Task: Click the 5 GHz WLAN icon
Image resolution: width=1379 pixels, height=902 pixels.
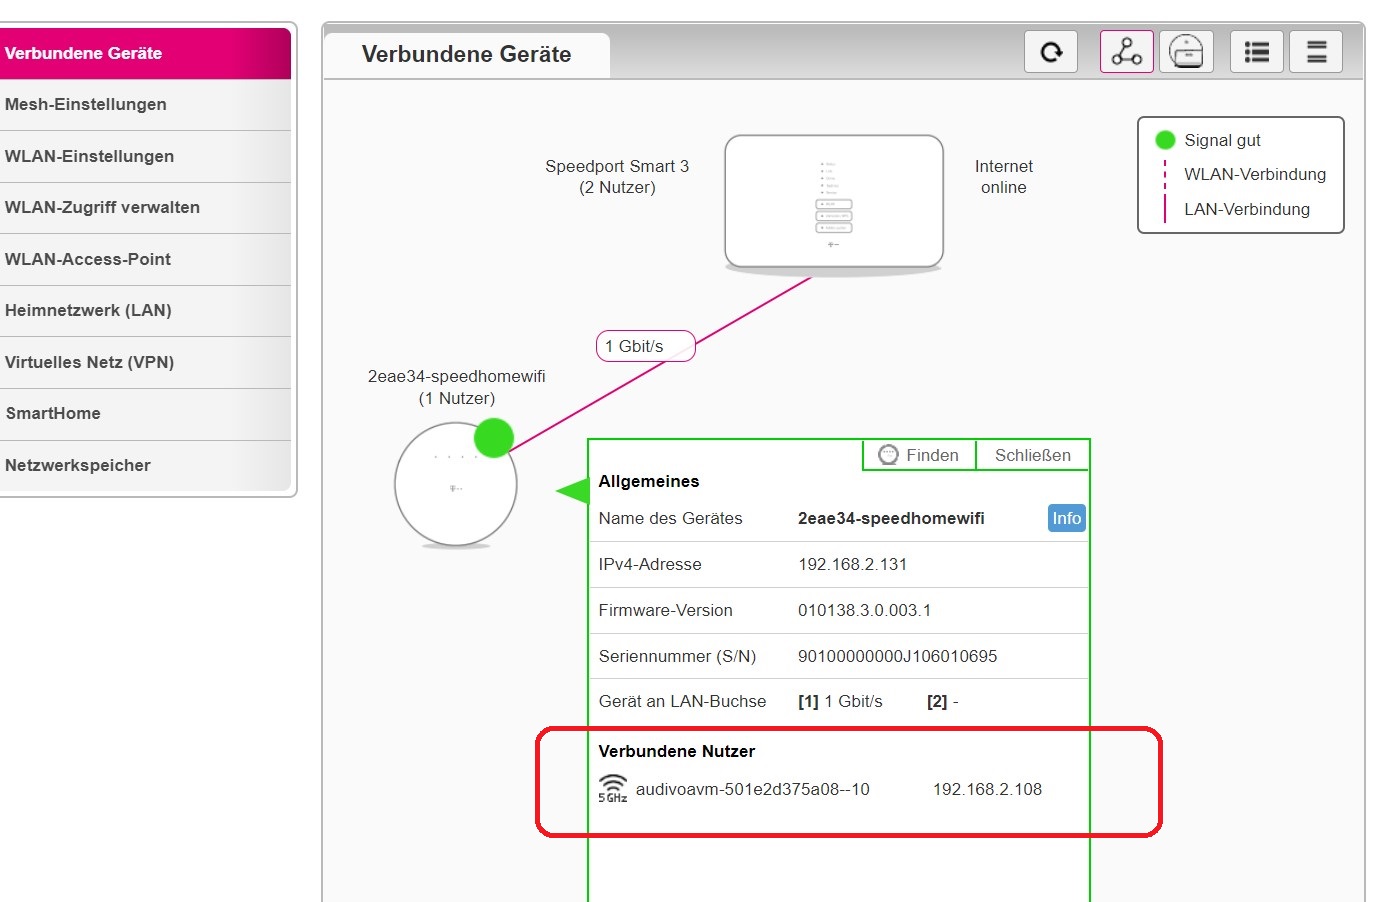Action: point(613,789)
